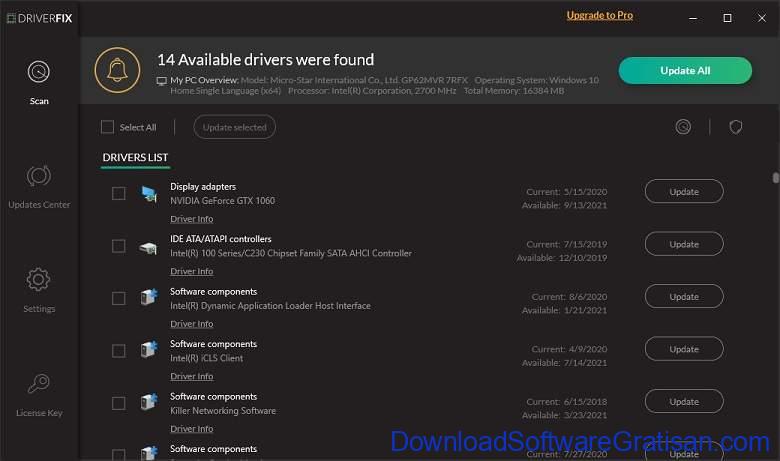
Task: Click the 'IDE ATA/ATAPI controllers' category text
Action: [x=221, y=239]
